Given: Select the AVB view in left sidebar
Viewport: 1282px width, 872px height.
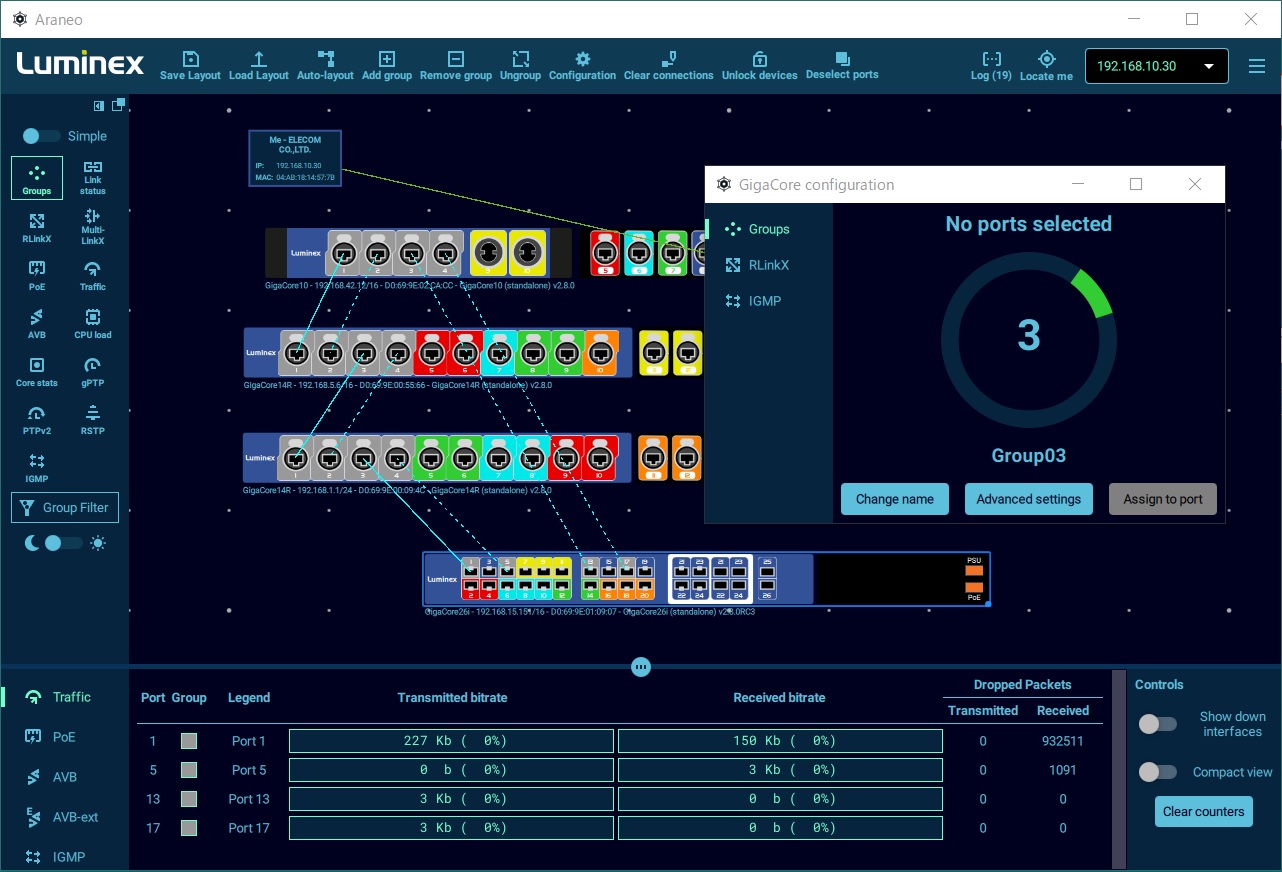Looking at the screenshot, I should pyautogui.click(x=37, y=322).
